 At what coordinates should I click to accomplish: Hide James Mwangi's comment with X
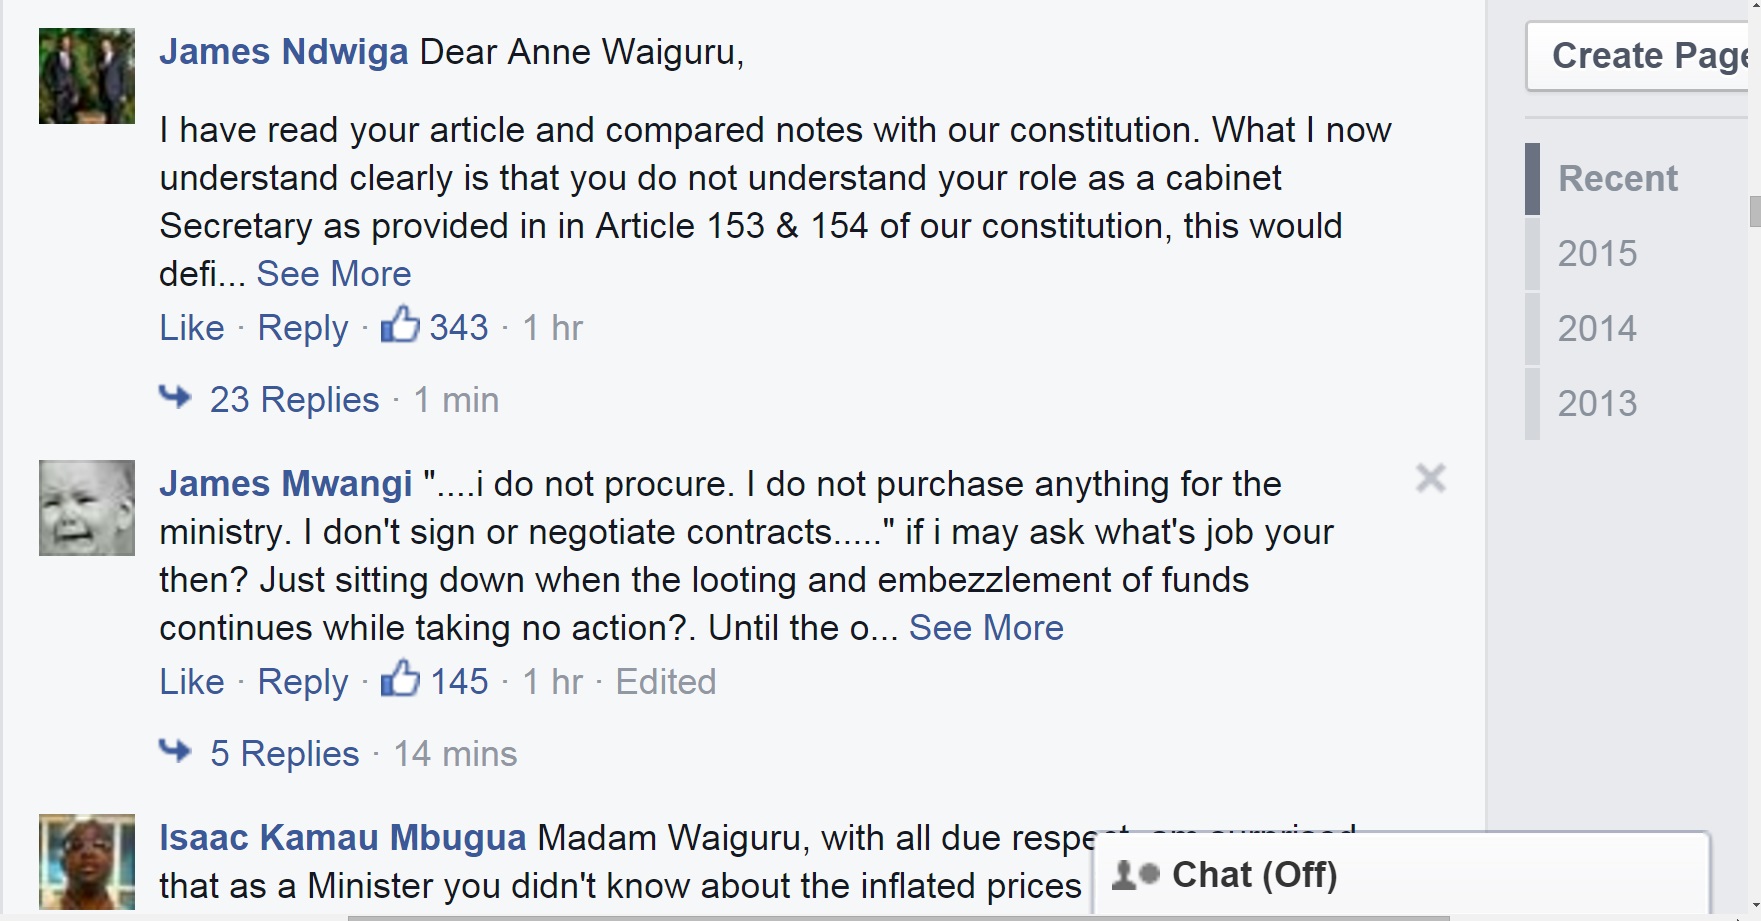[x=1431, y=479]
